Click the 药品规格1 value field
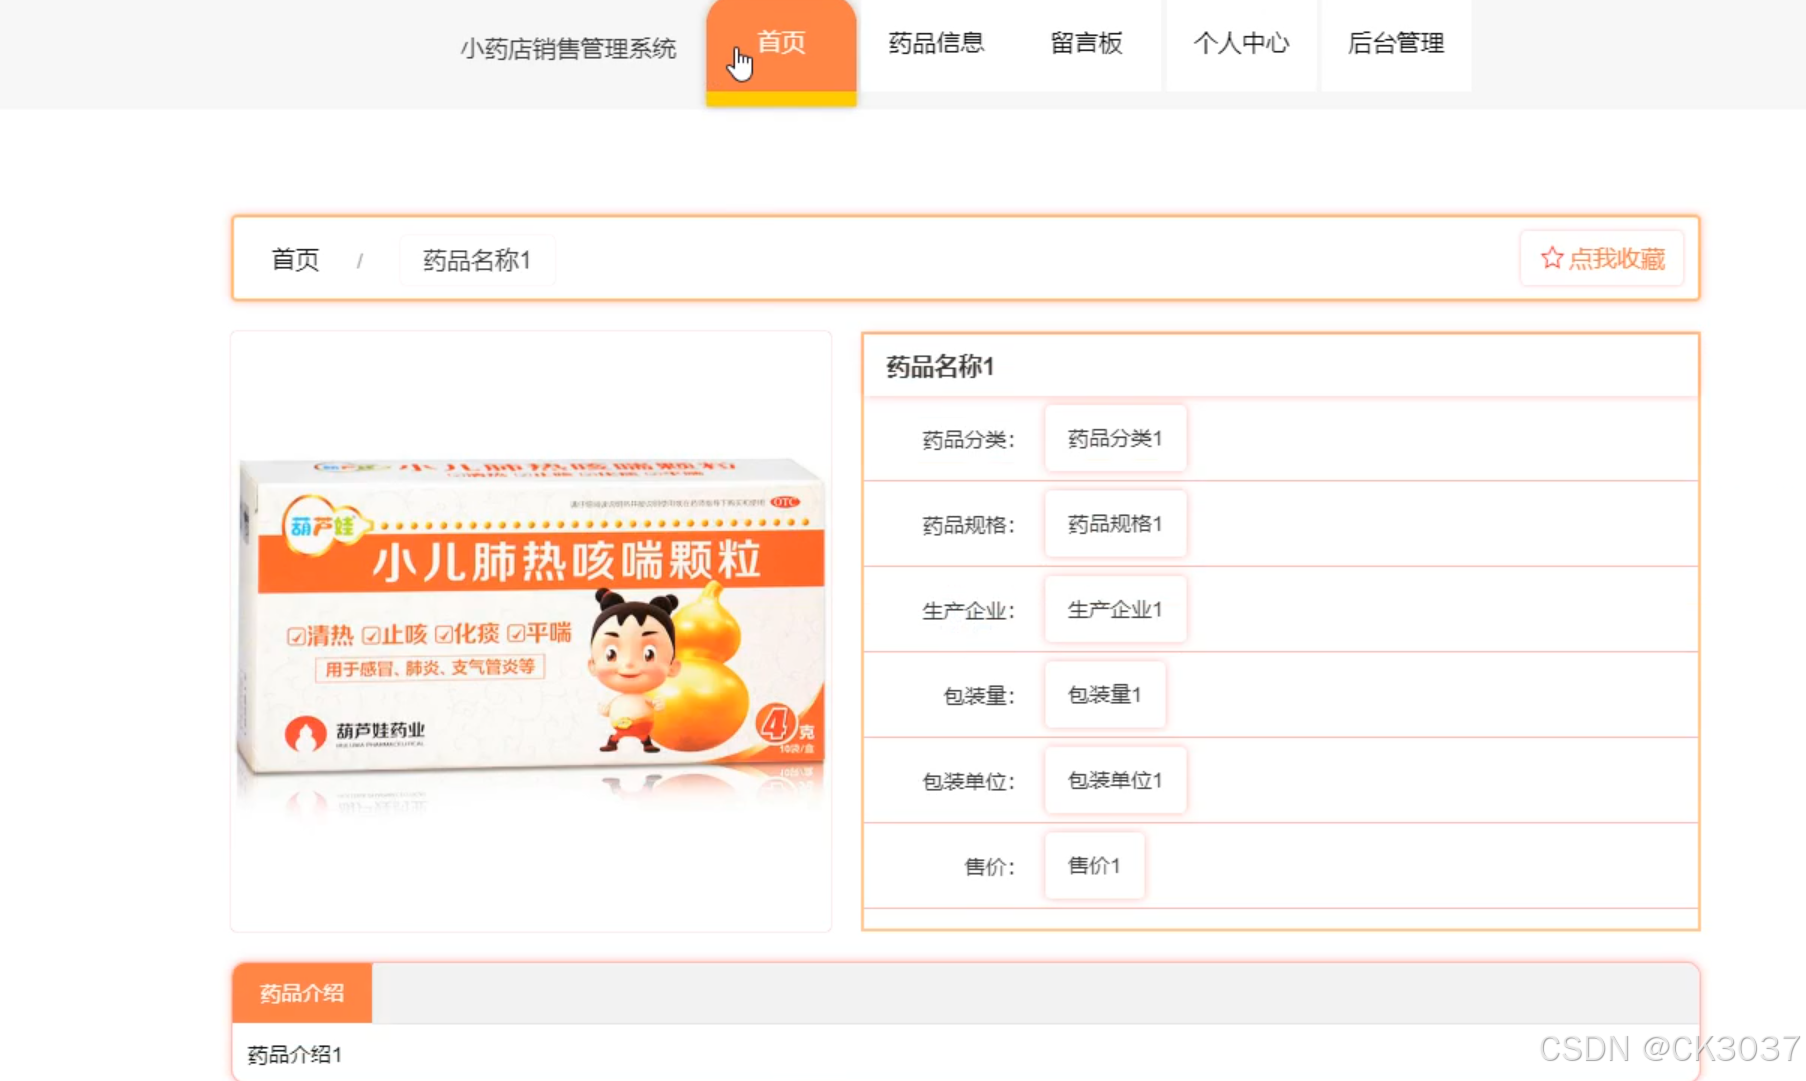1806x1081 pixels. 1115,524
